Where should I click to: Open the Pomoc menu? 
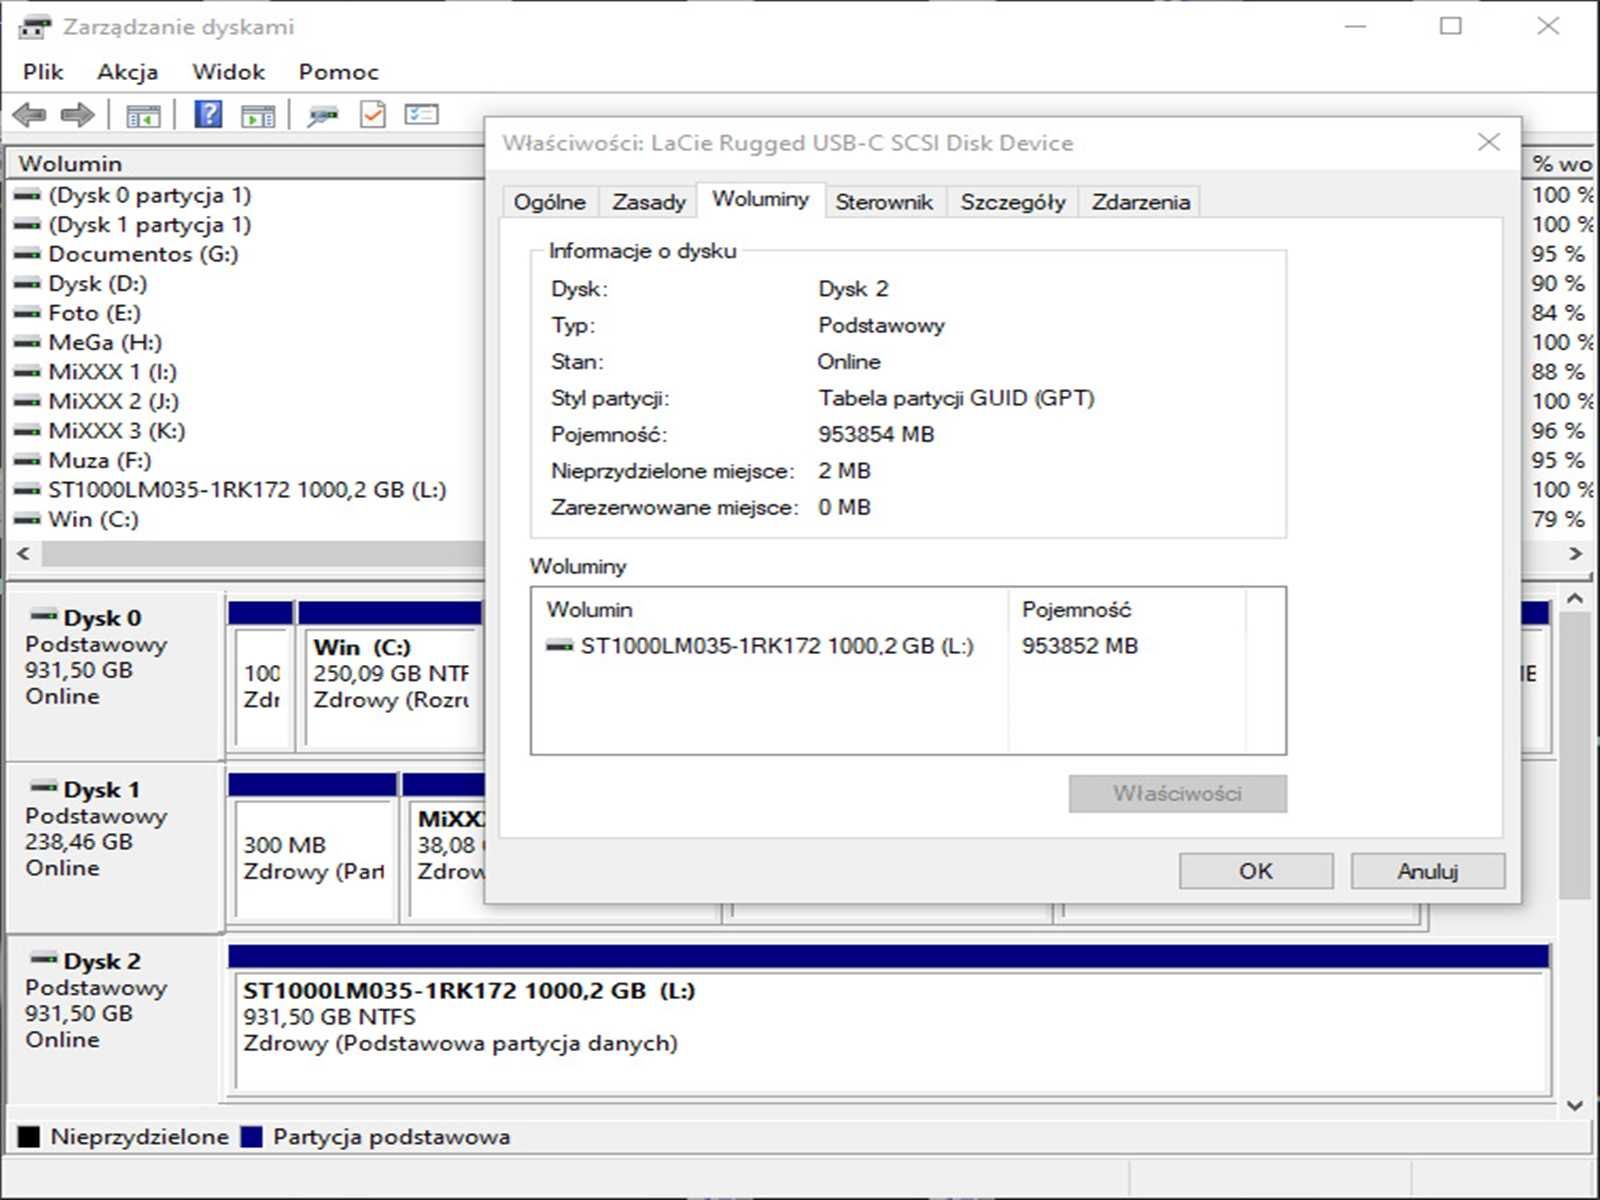(338, 72)
